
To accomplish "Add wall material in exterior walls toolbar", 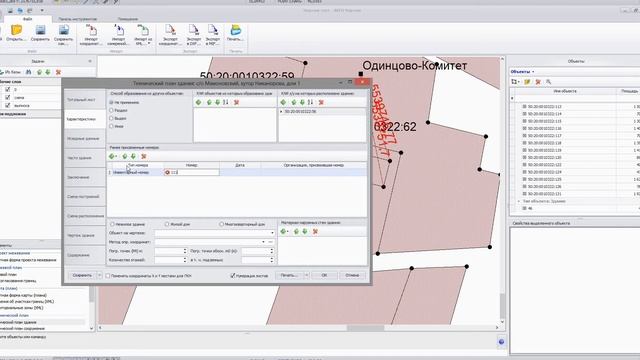I will 284,231.
